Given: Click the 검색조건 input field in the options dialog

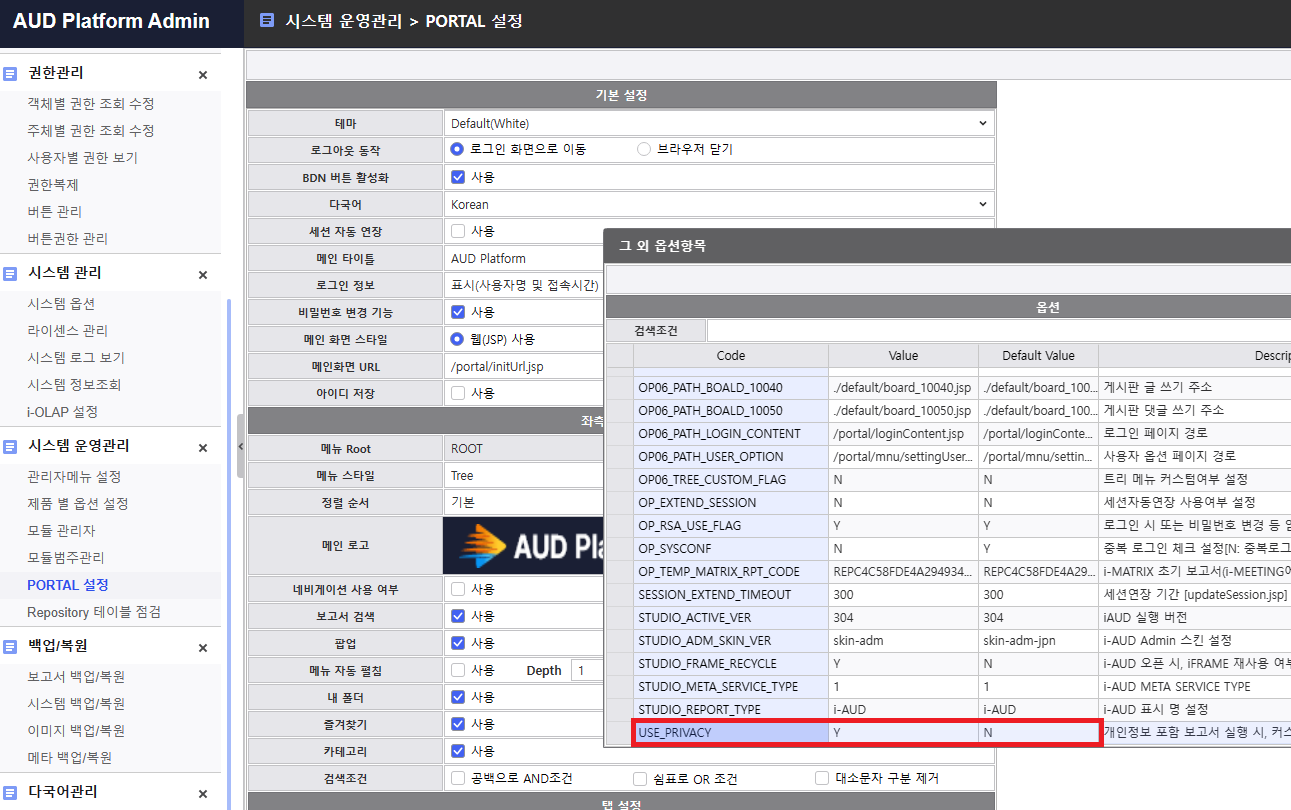Looking at the screenshot, I should click(998, 330).
